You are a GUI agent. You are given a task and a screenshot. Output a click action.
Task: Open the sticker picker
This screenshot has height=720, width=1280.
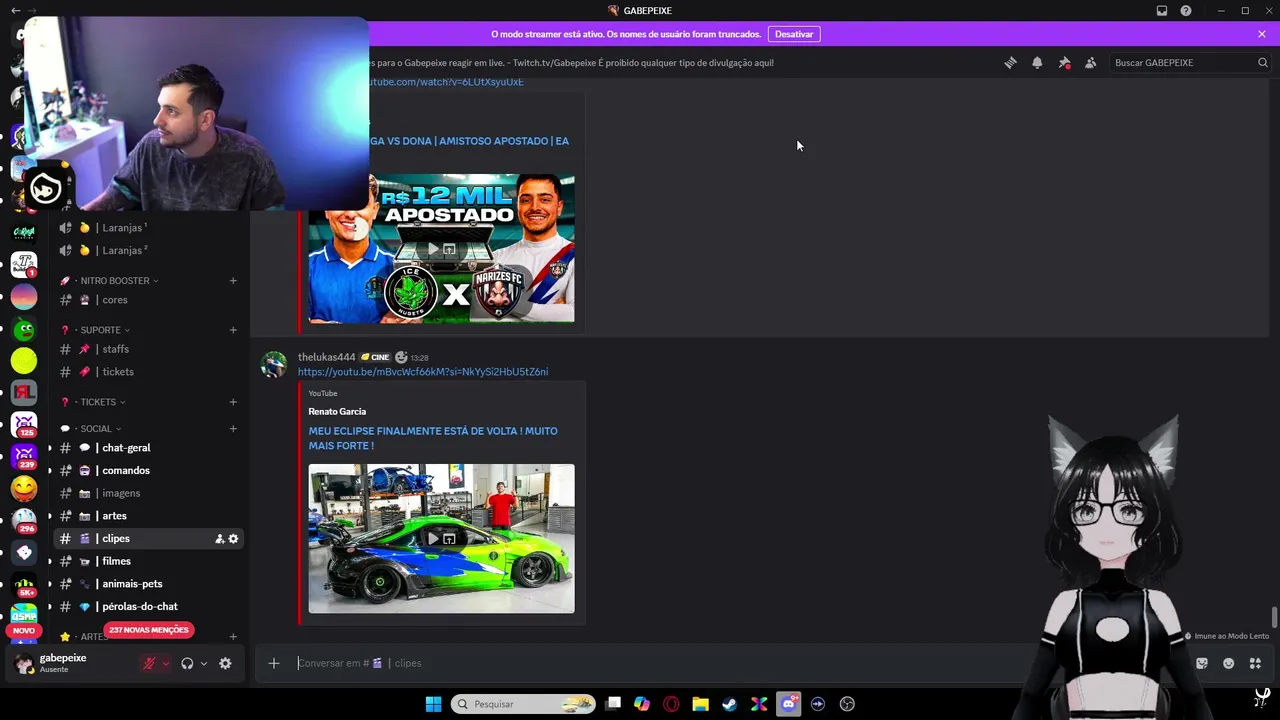pyautogui.click(x=1202, y=663)
